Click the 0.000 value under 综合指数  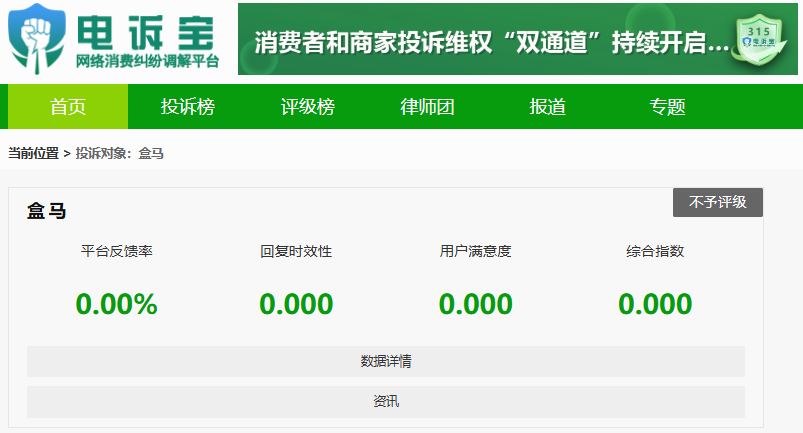point(655,304)
